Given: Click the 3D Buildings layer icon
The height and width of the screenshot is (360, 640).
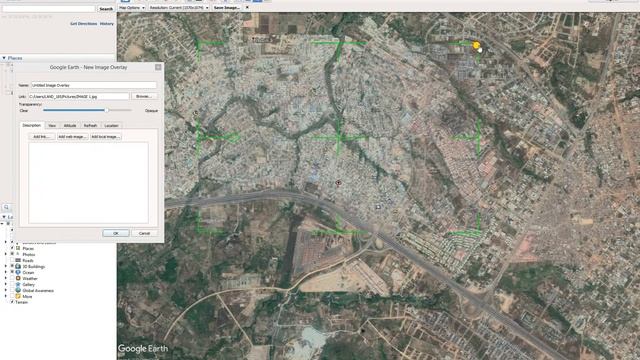Looking at the screenshot, I should 18,266.
